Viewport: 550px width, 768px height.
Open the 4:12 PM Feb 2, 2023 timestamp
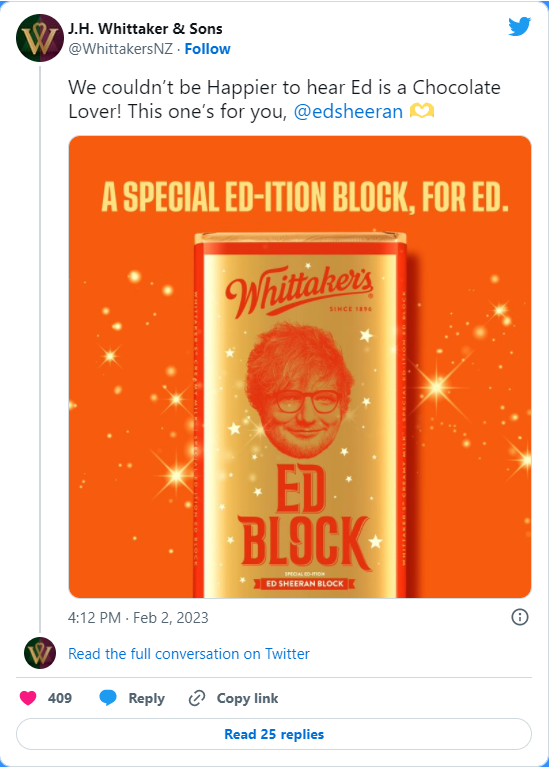coord(138,618)
